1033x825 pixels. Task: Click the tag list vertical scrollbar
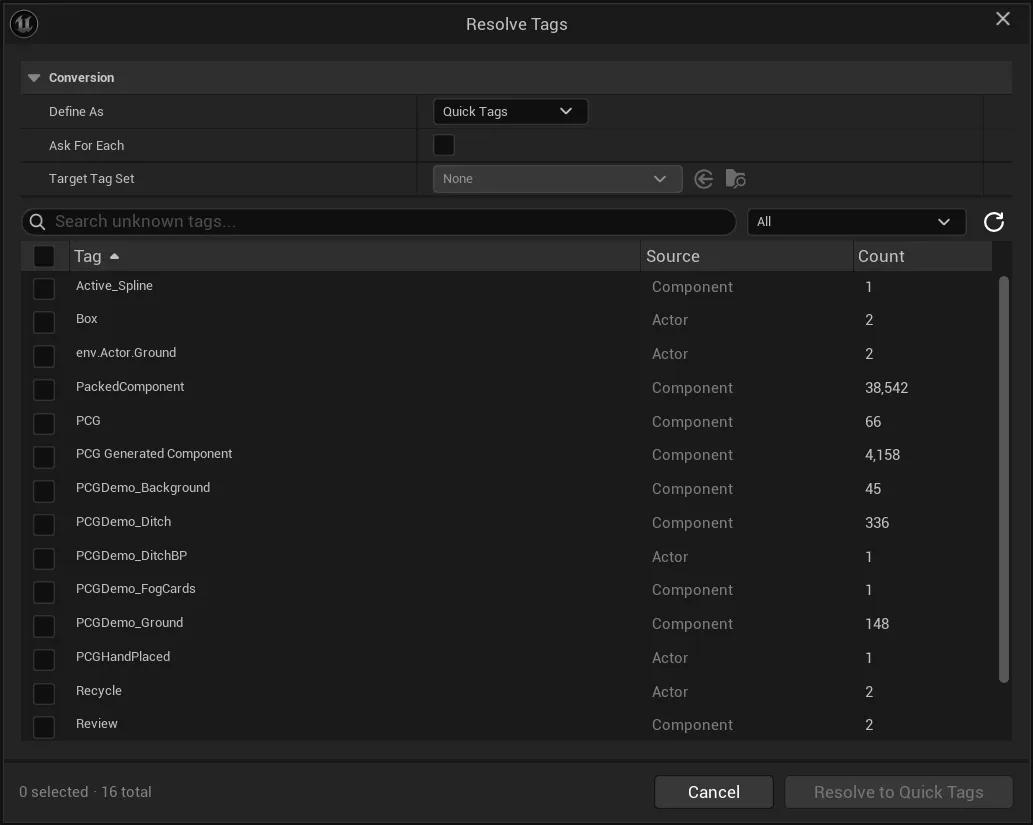tap(1003, 480)
